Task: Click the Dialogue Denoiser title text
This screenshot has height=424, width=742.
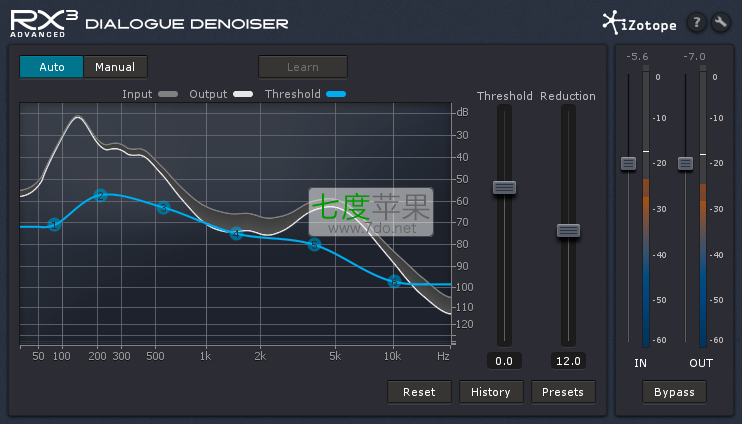Action: (187, 24)
